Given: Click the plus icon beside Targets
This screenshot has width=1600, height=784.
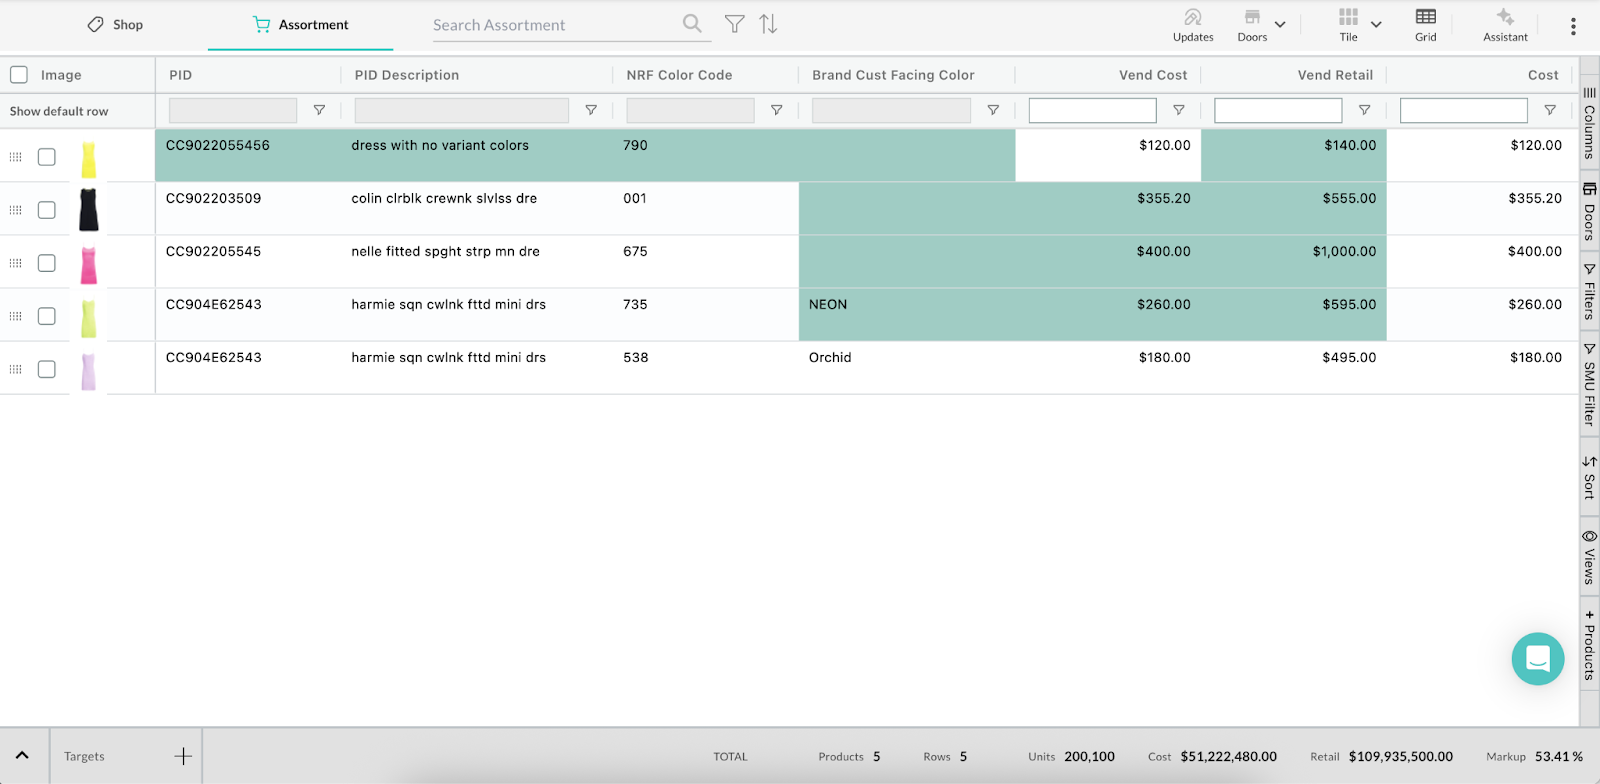Looking at the screenshot, I should [183, 756].
